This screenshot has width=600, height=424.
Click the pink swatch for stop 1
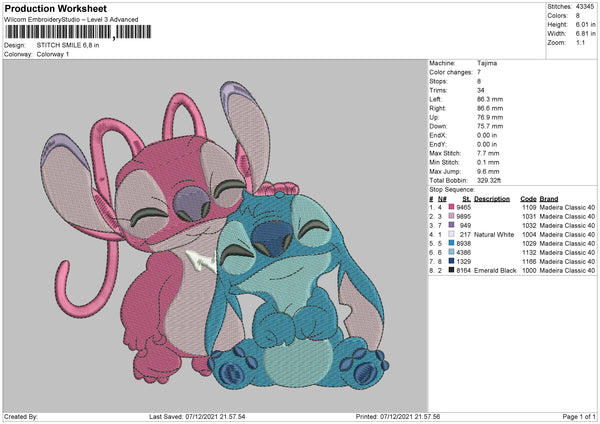[451, 207]
